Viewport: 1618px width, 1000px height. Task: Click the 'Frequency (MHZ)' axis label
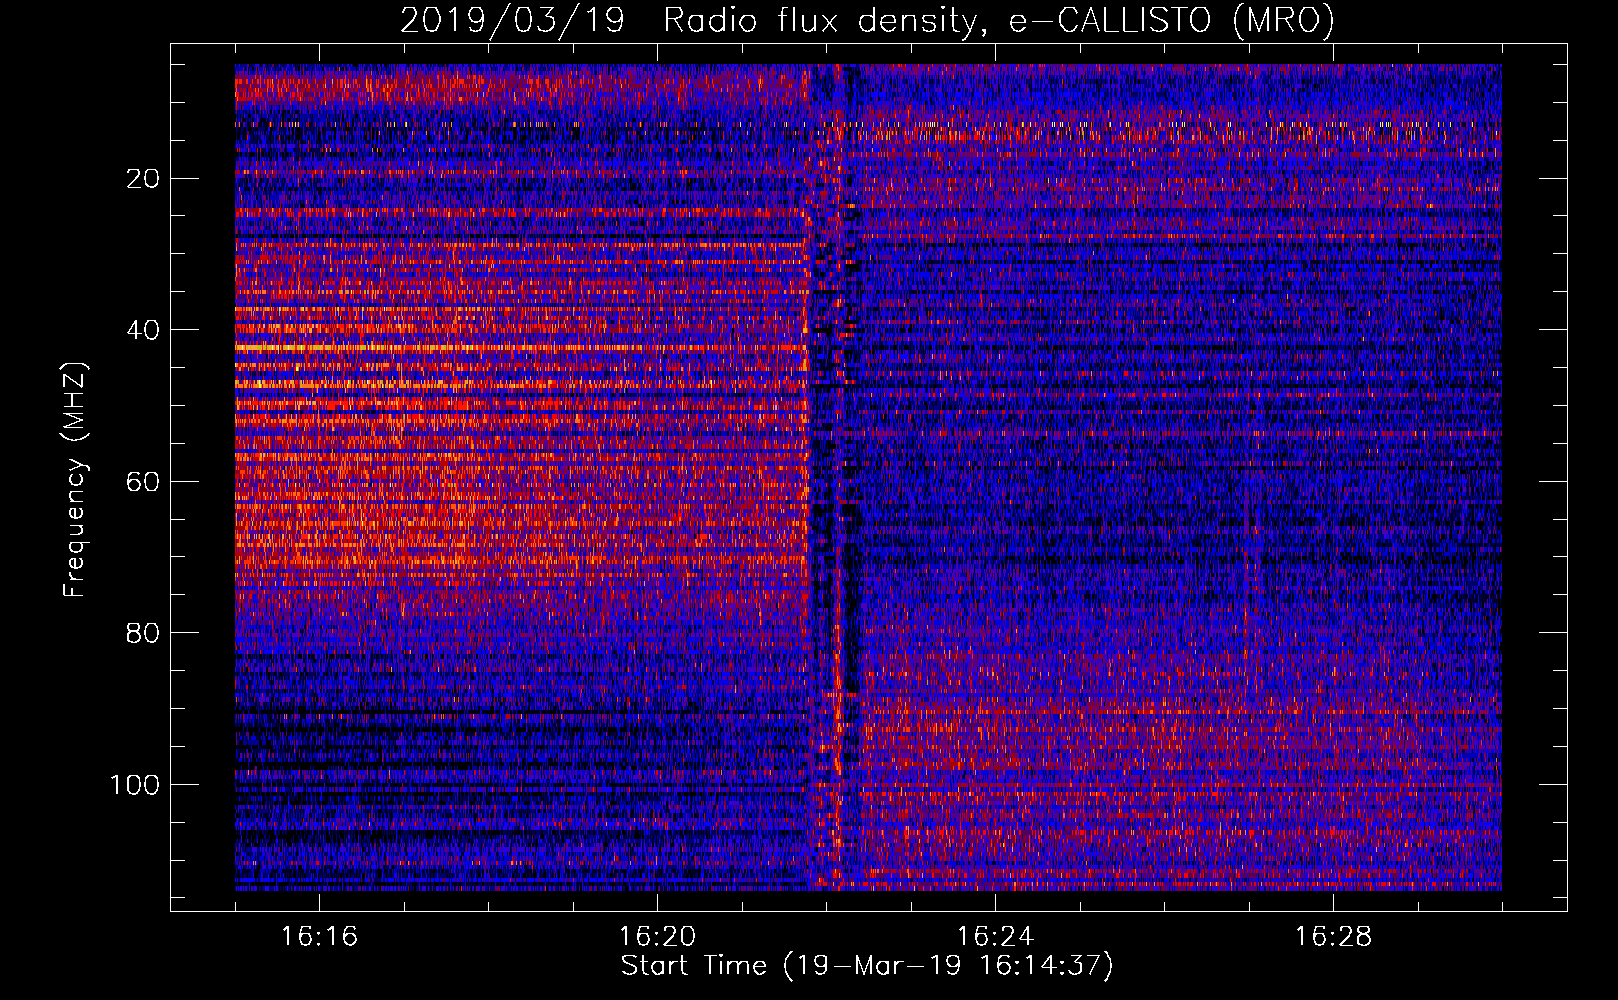coord(75,479)
